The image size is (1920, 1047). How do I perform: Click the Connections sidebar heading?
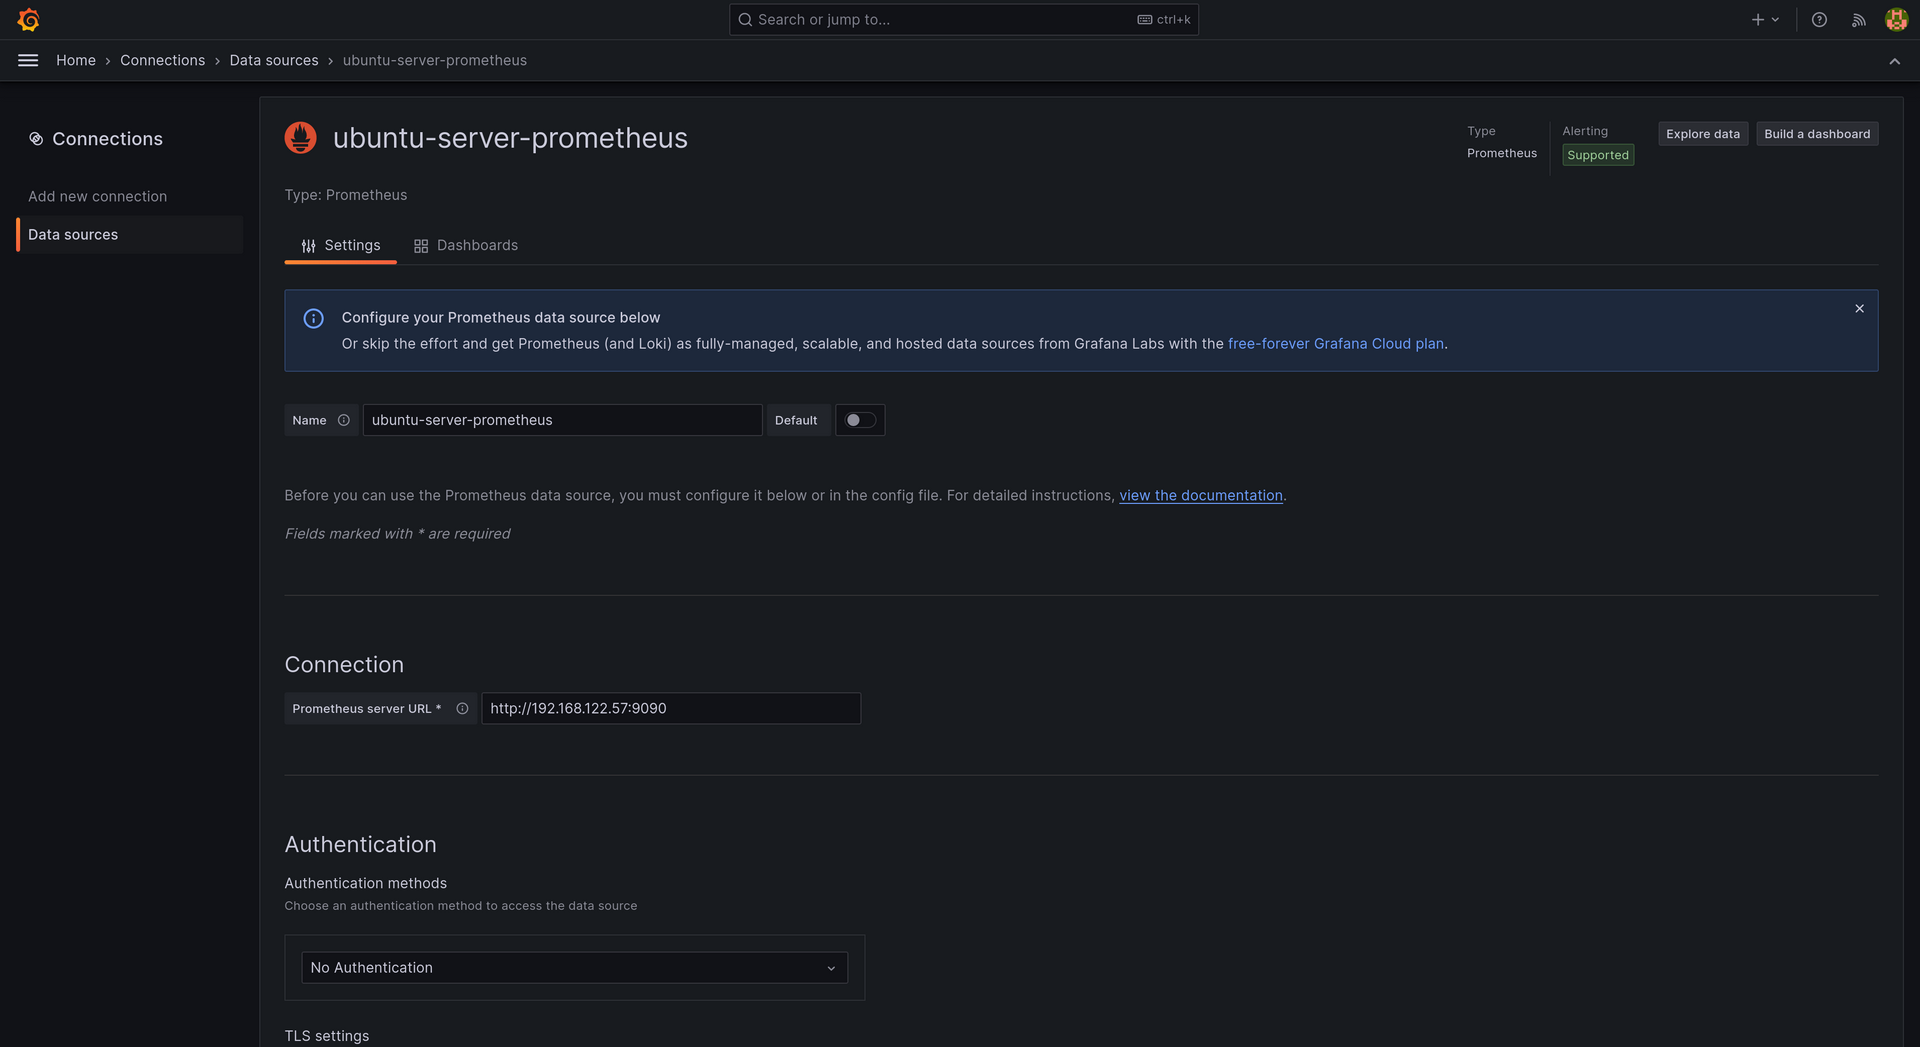(x=107, y=139)
